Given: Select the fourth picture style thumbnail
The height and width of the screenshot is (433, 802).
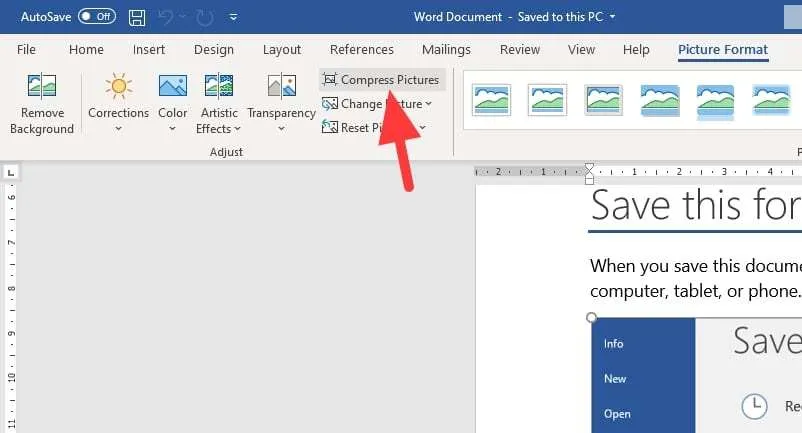Looking at the screenshot, I should (x=660, y=100).
